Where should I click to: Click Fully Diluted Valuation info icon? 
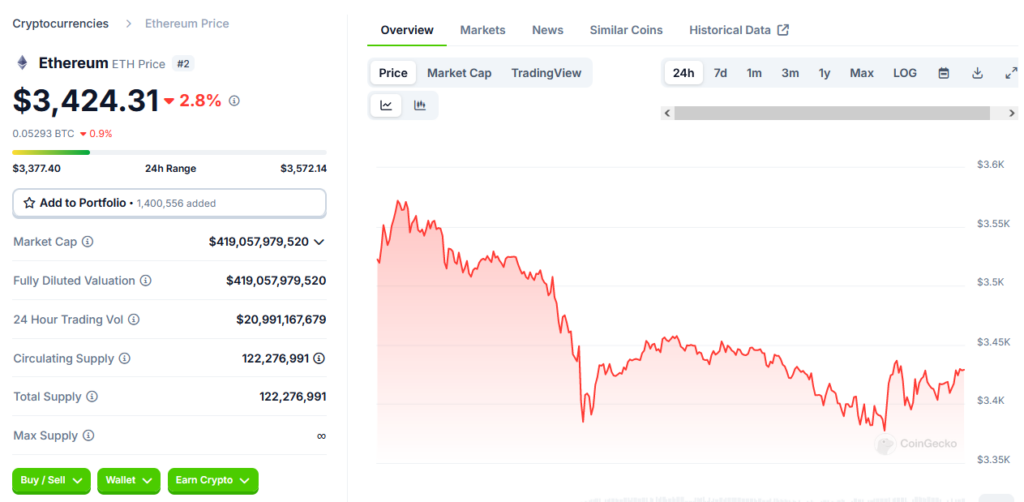(146, 281)
